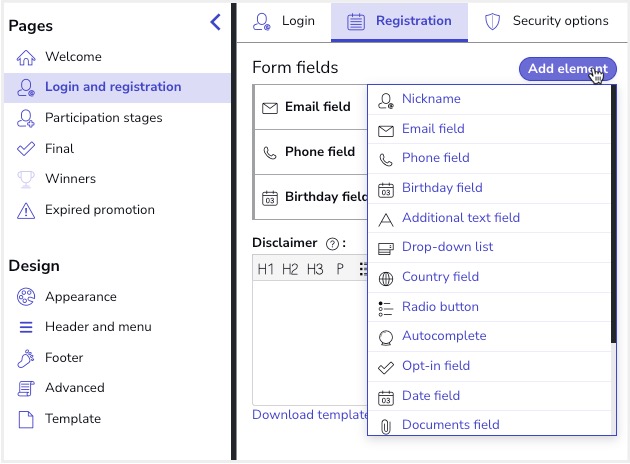
Task: Click the Winners trophy icon
Action: 26,179
